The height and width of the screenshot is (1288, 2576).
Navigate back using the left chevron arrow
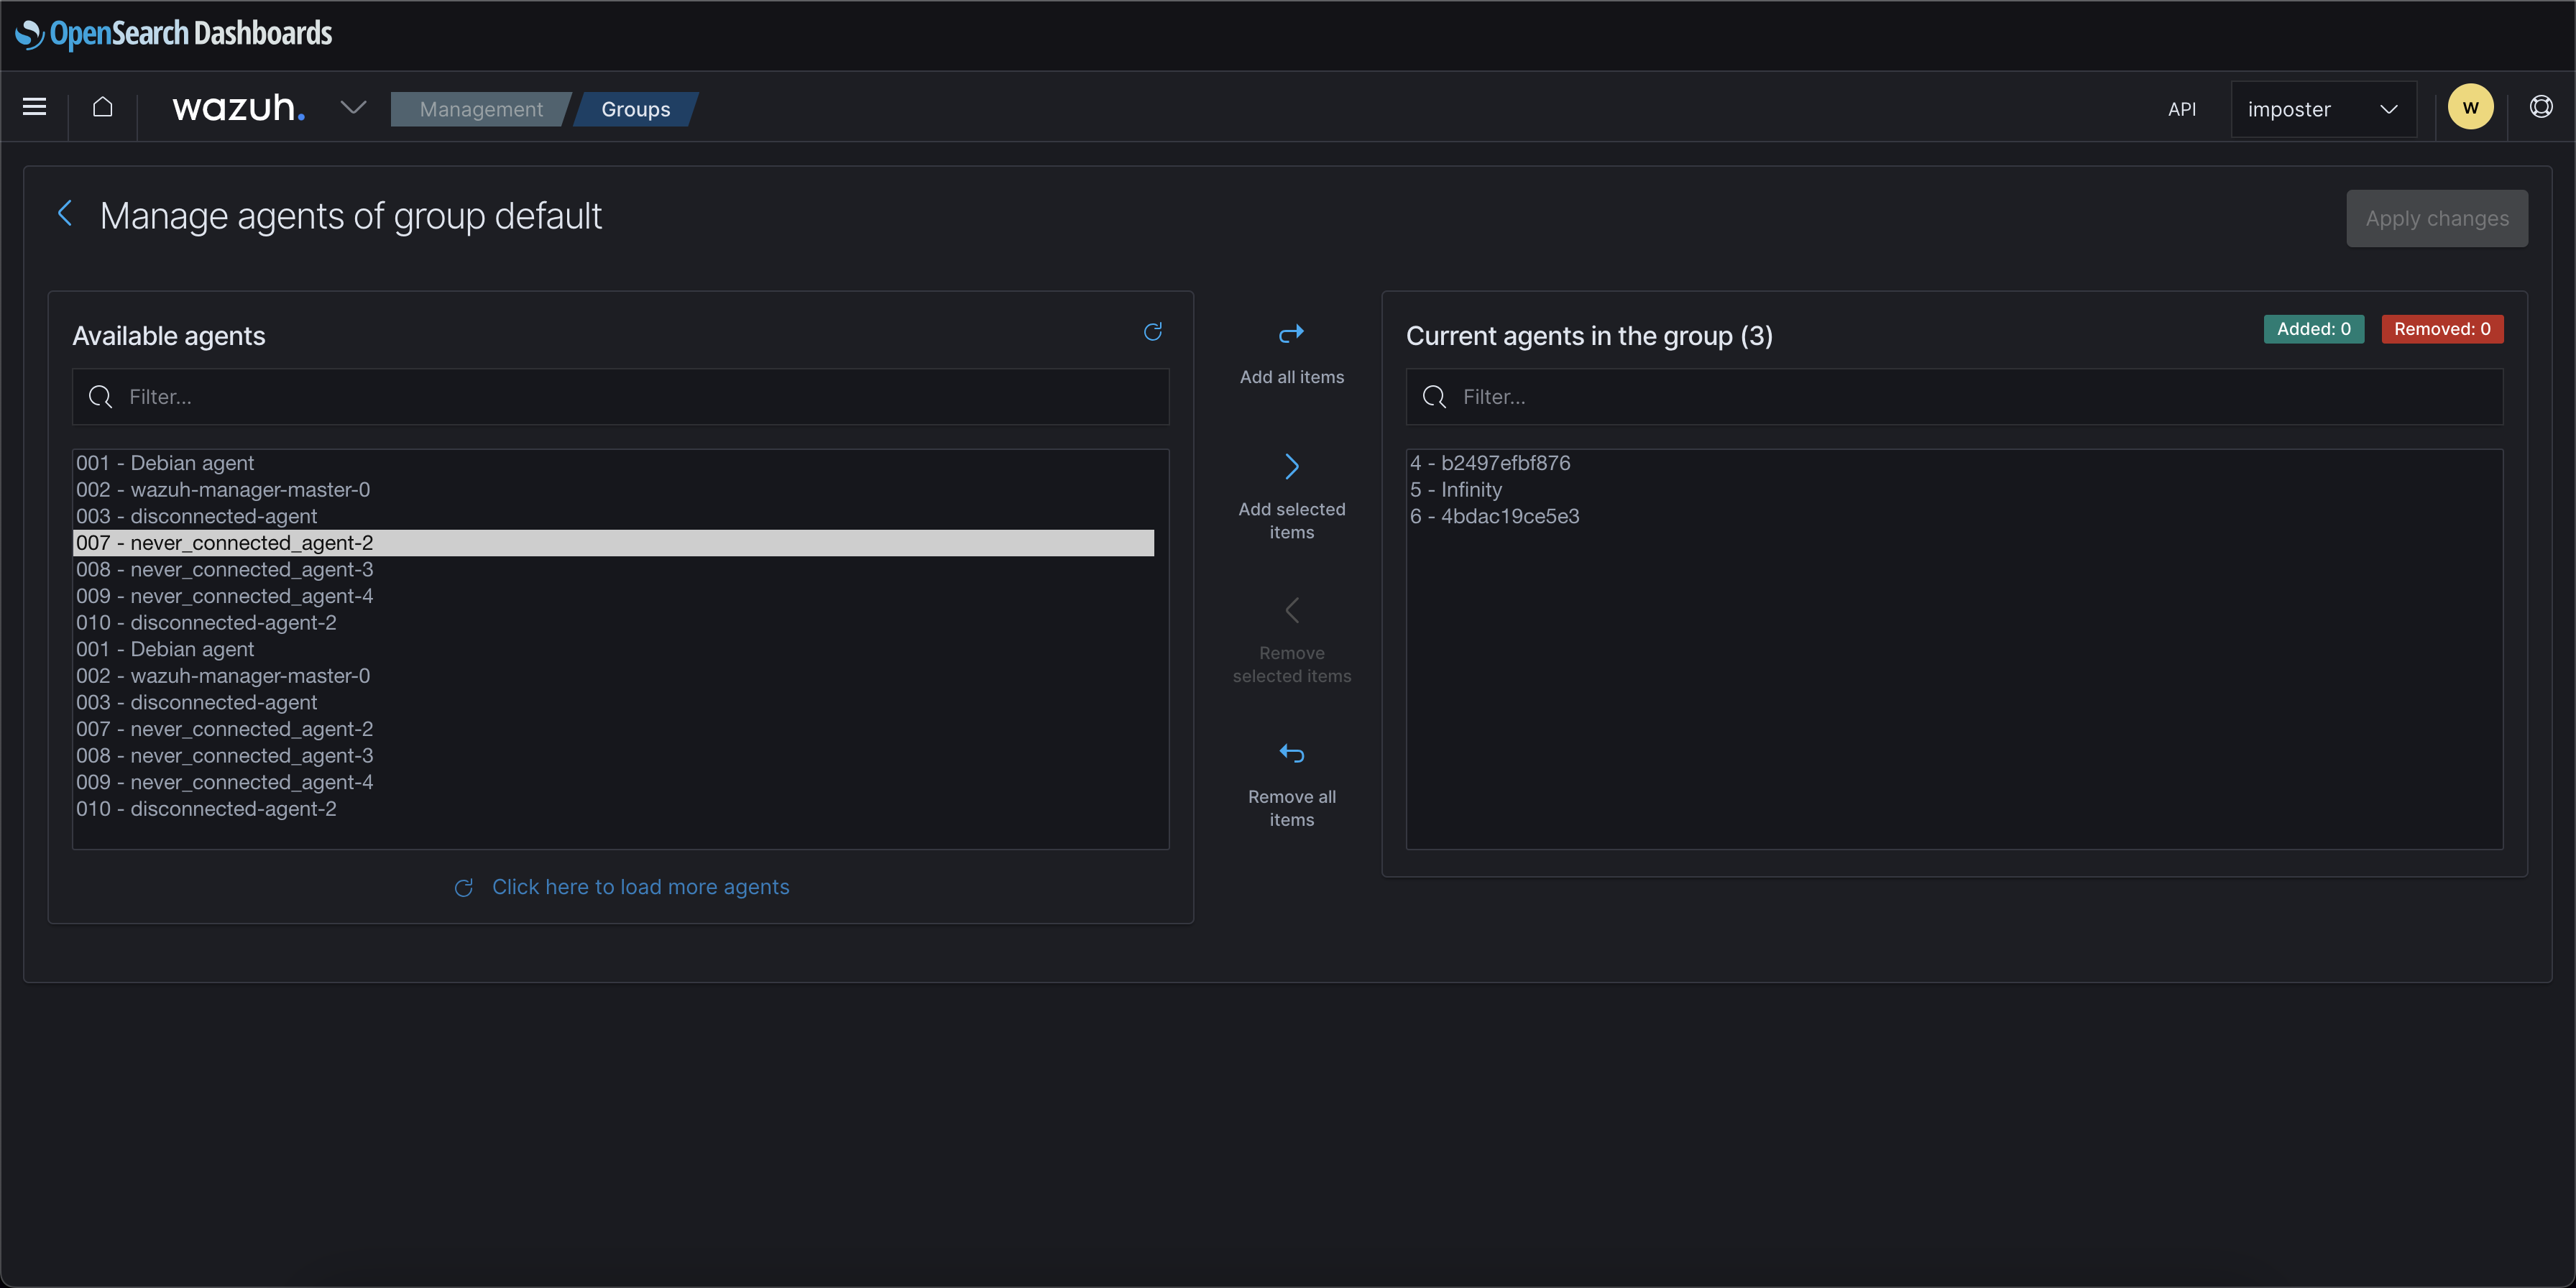point(65,213)
